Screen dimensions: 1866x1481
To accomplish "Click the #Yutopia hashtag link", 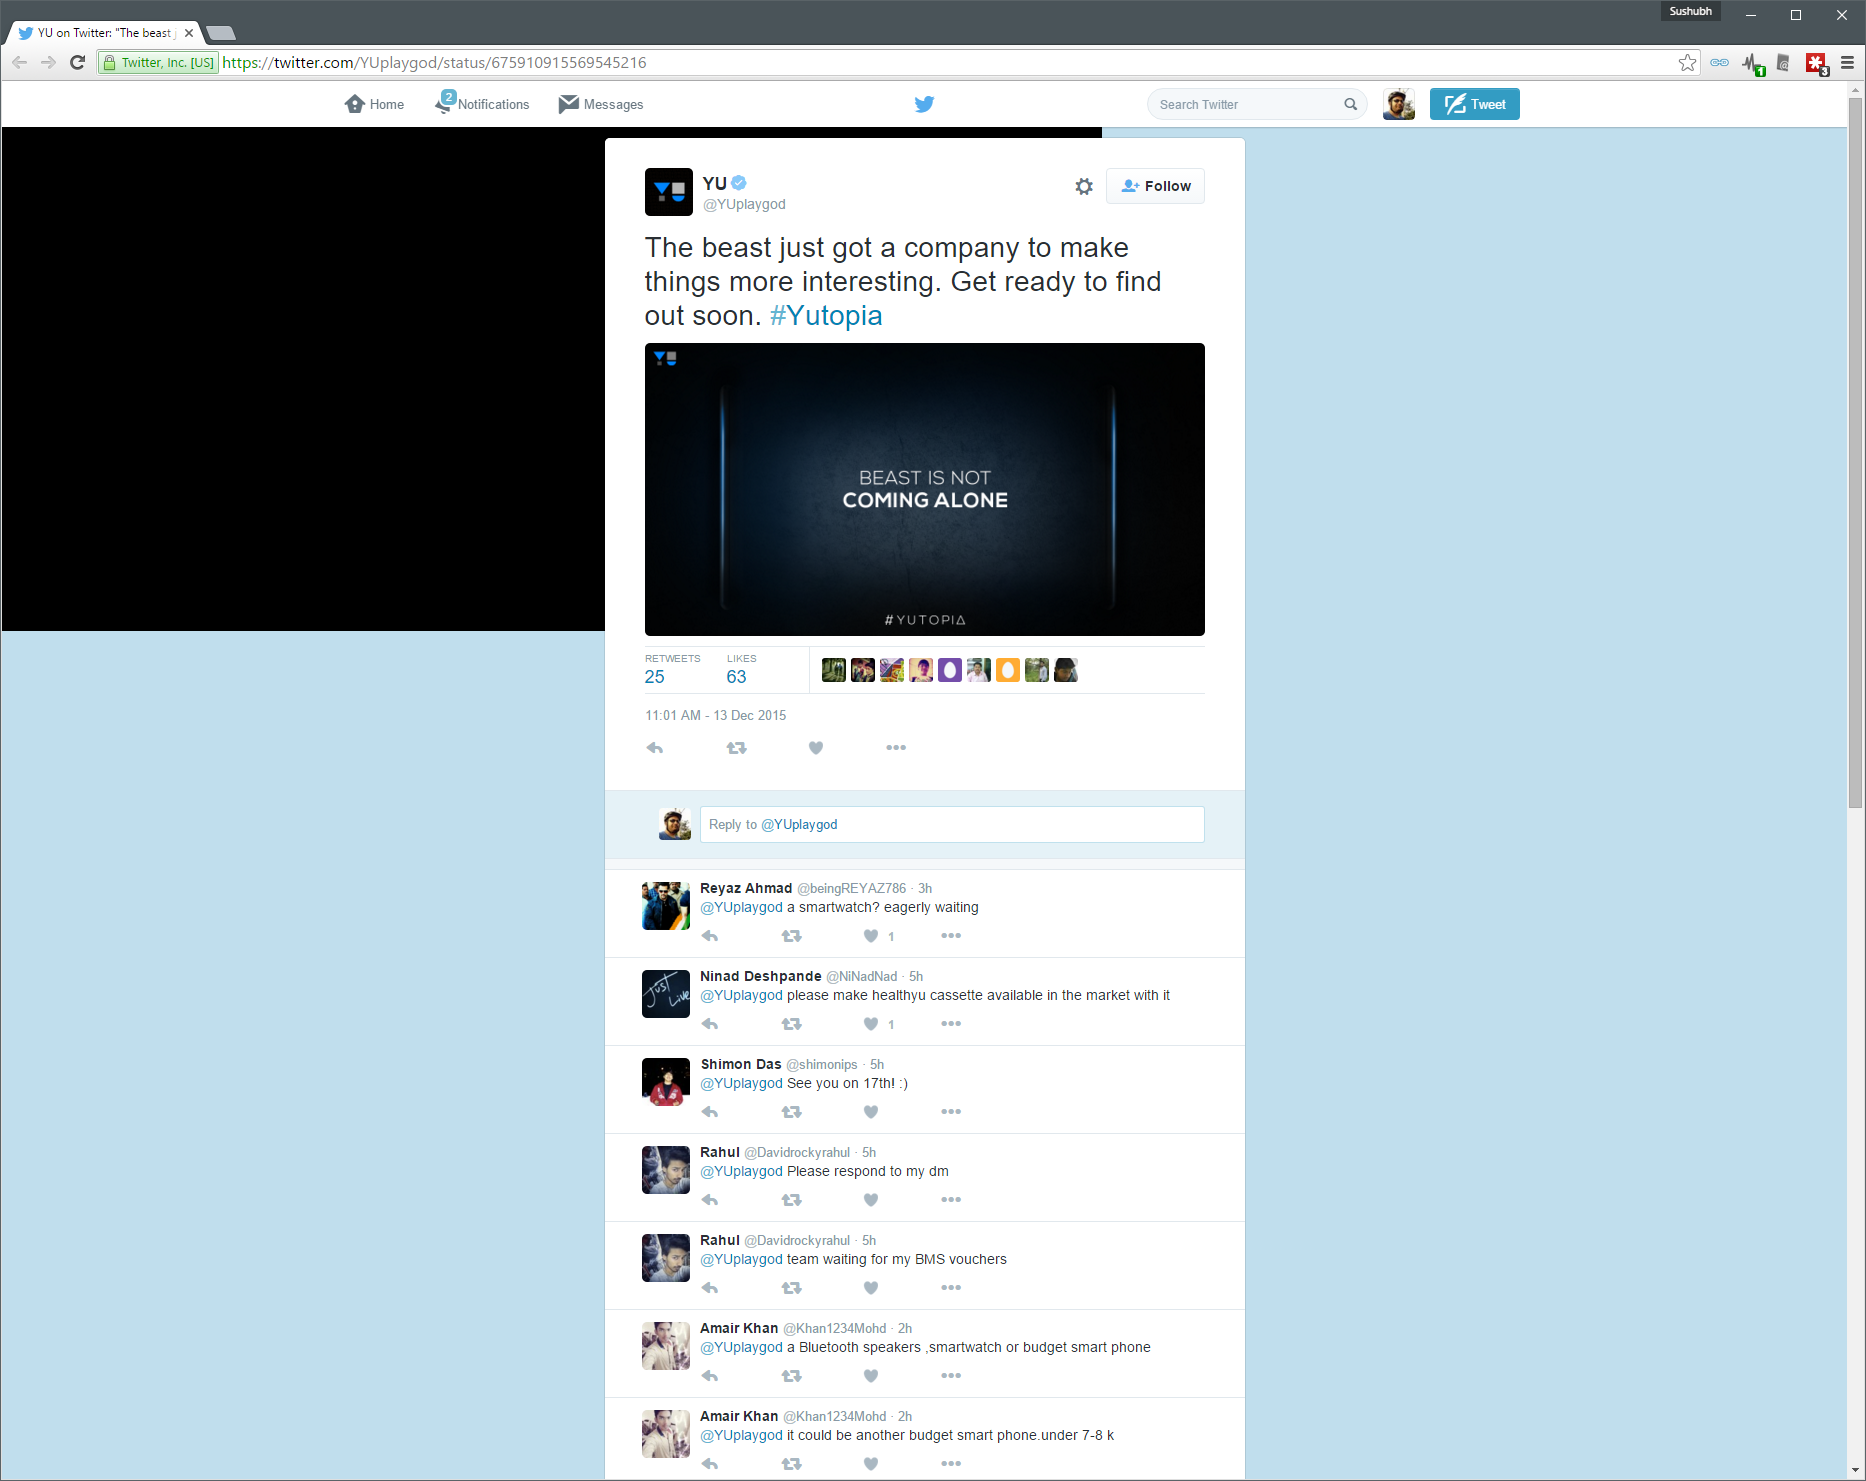I will [826, 316].
